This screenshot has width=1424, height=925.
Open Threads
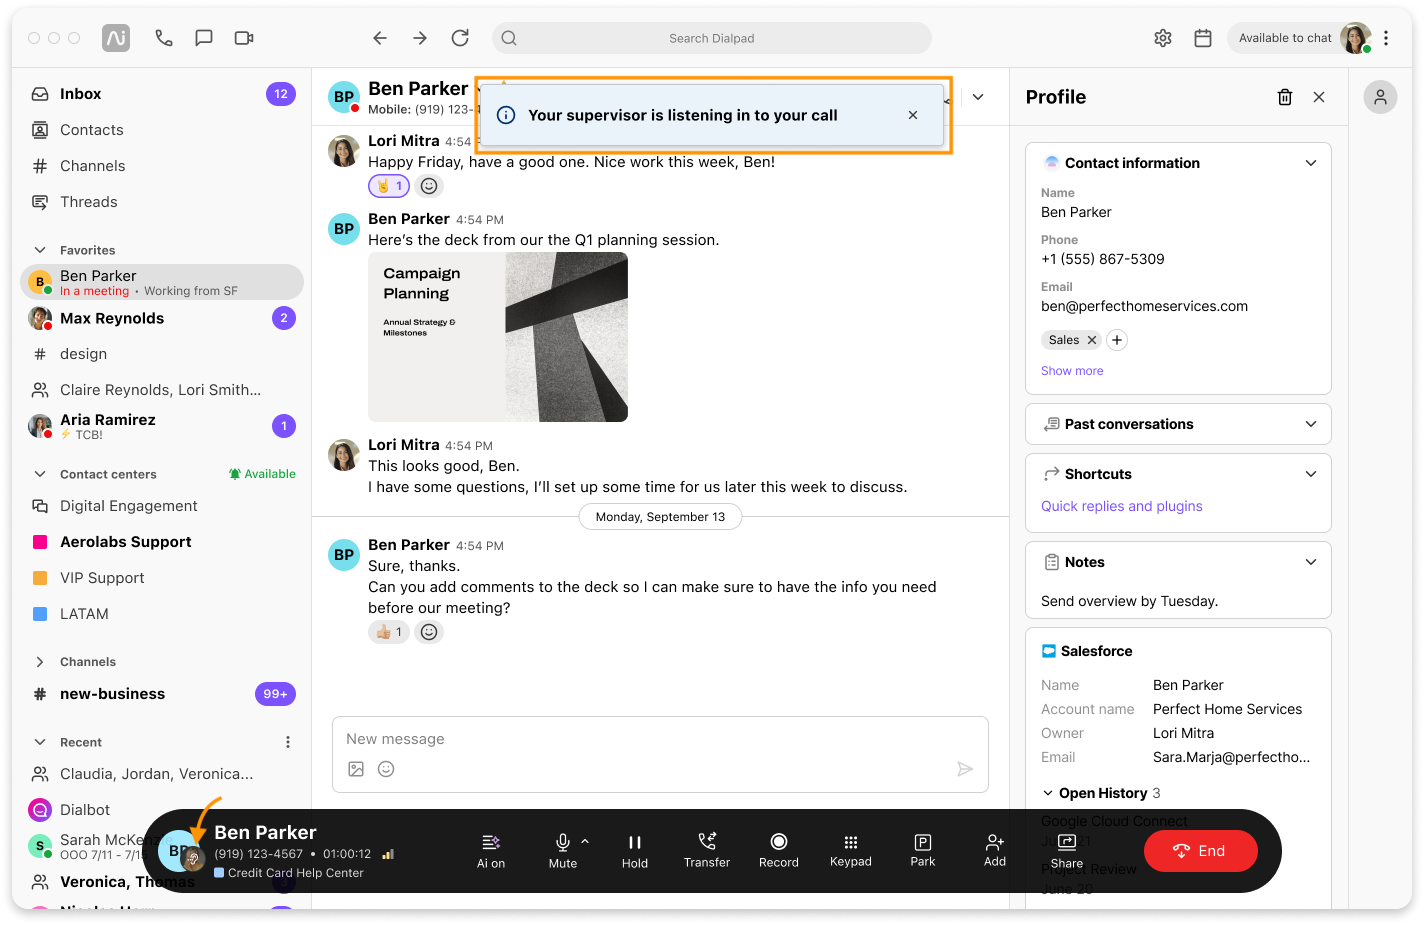[162, 202]
